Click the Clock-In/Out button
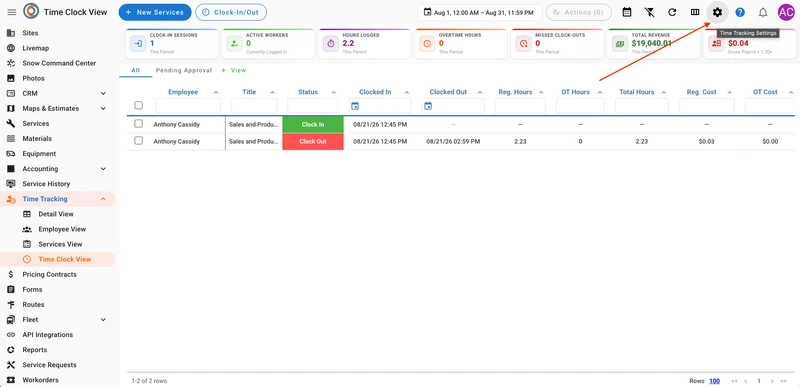 pyautogui.click(x=231, y=12)
